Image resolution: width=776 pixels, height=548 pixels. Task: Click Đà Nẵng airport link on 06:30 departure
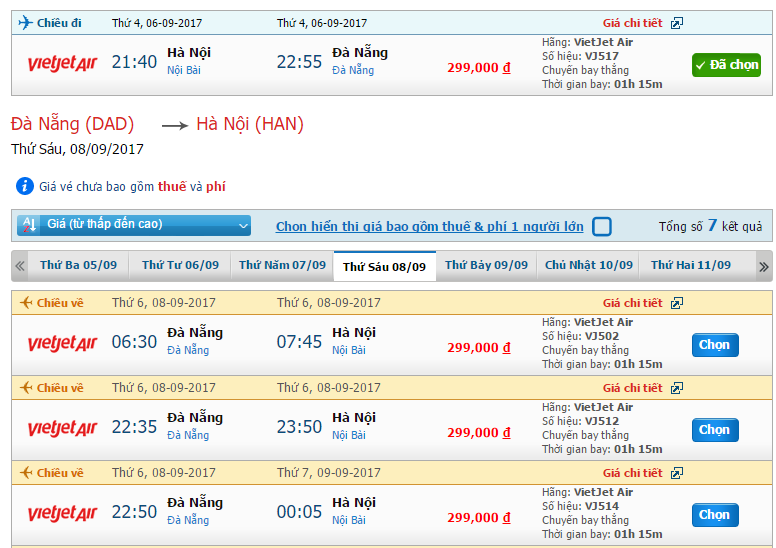[x=188, y=350]
